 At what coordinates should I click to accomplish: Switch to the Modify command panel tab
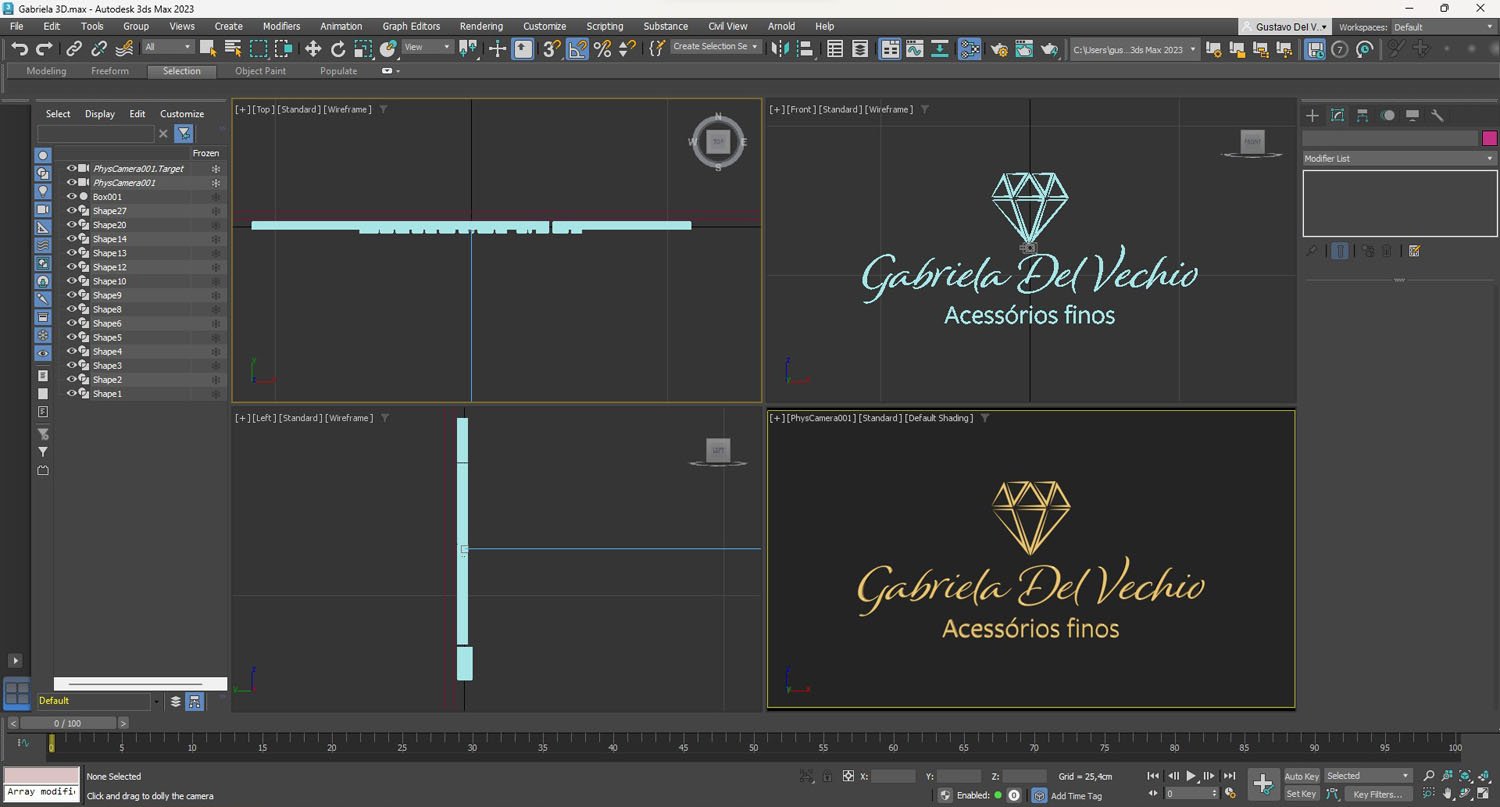pyautogui.click(x=1337, y=115)
